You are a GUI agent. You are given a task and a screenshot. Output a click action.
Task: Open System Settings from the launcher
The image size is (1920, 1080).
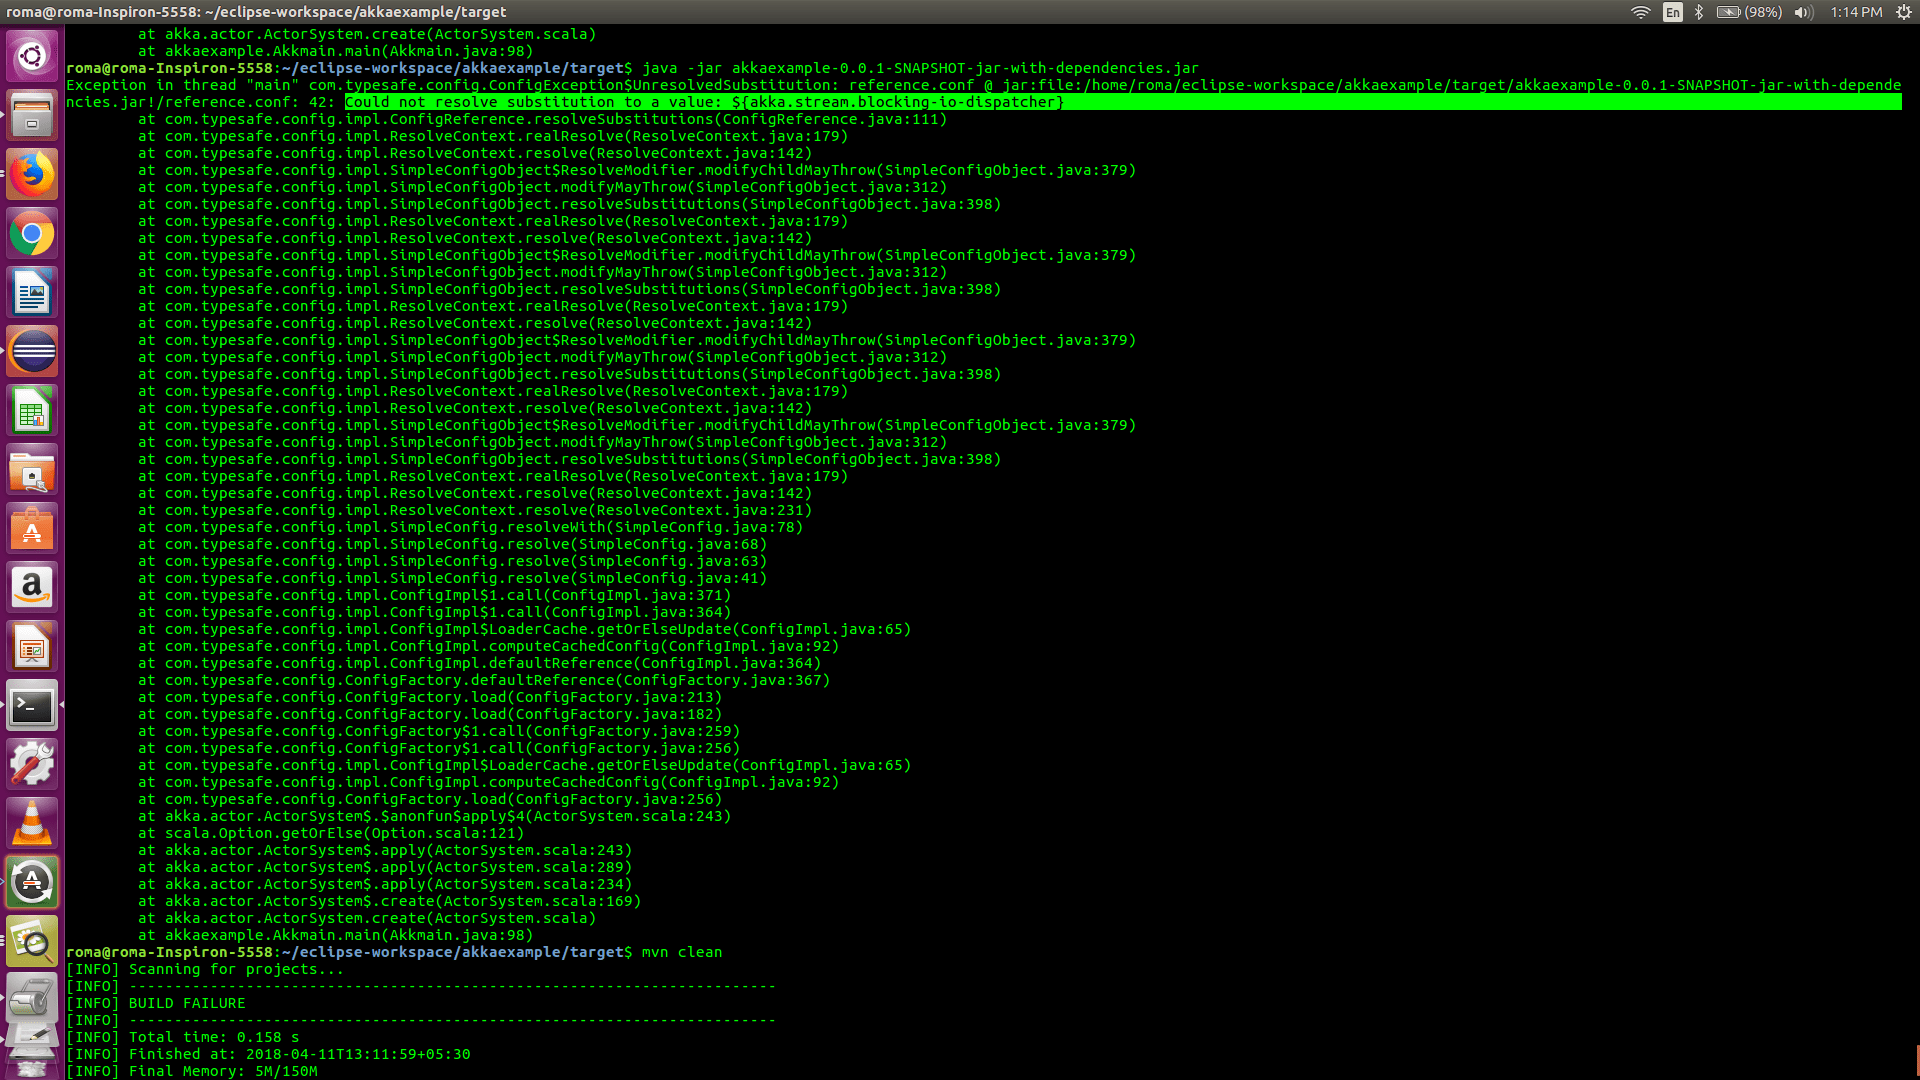coord(32,763)
